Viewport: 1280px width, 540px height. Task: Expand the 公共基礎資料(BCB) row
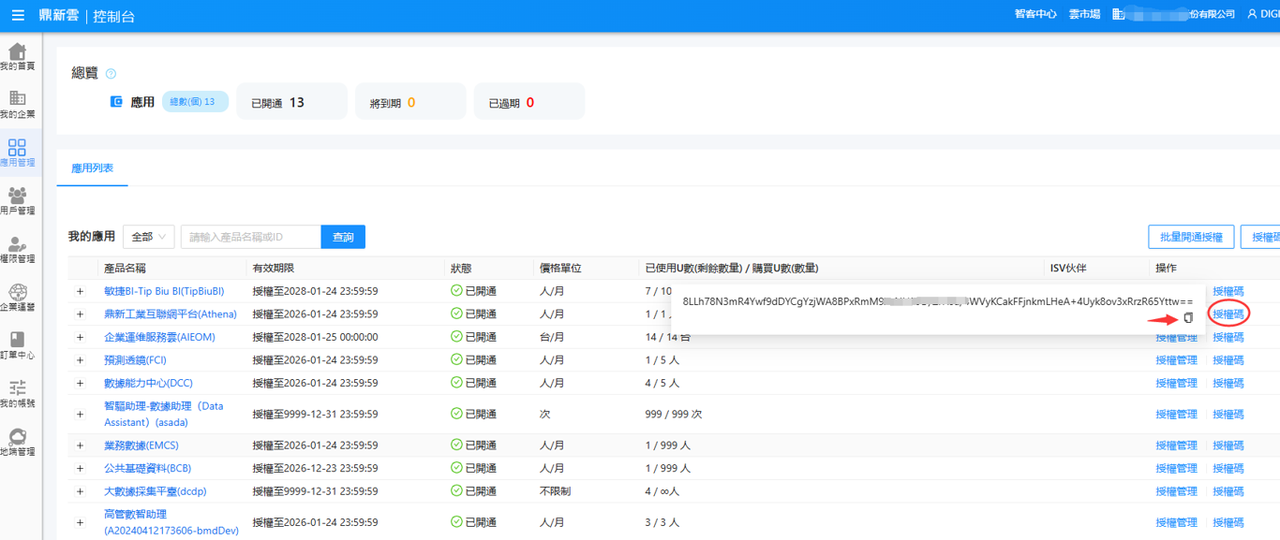coord(80,468)
